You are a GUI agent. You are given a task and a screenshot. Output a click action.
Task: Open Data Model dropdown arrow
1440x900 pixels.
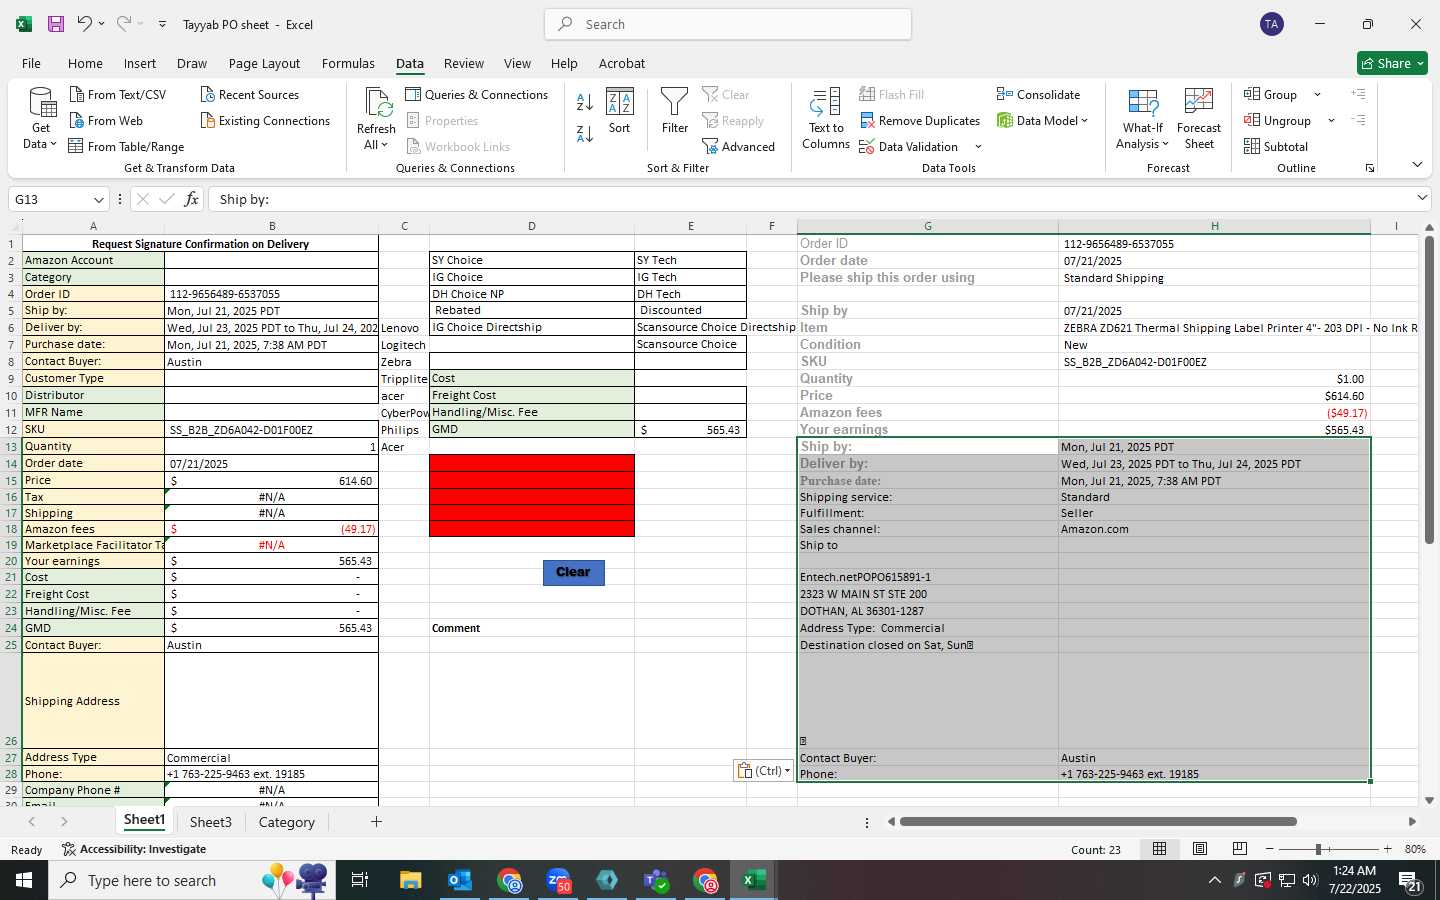coord(1084,121)
